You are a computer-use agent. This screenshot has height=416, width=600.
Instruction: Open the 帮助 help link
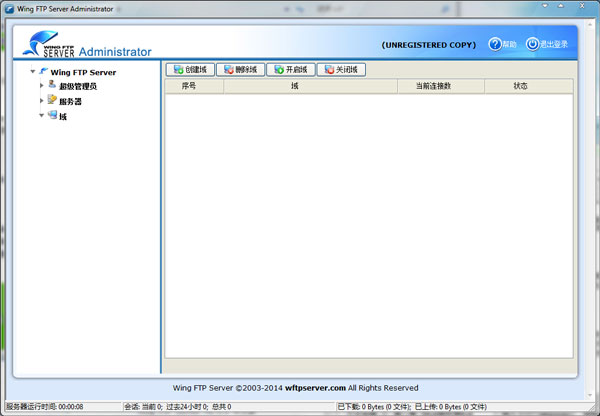coord(509,44)
